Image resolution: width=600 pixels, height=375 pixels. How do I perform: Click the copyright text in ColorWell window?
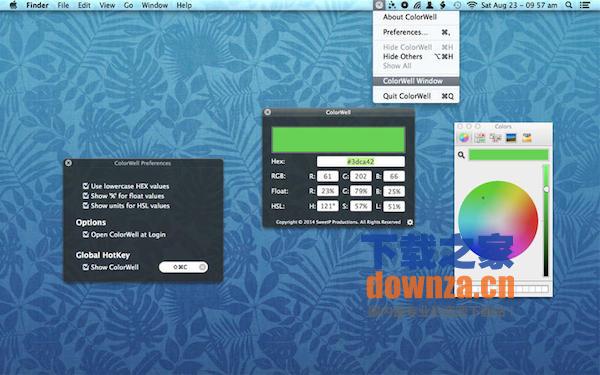point(338,222)
